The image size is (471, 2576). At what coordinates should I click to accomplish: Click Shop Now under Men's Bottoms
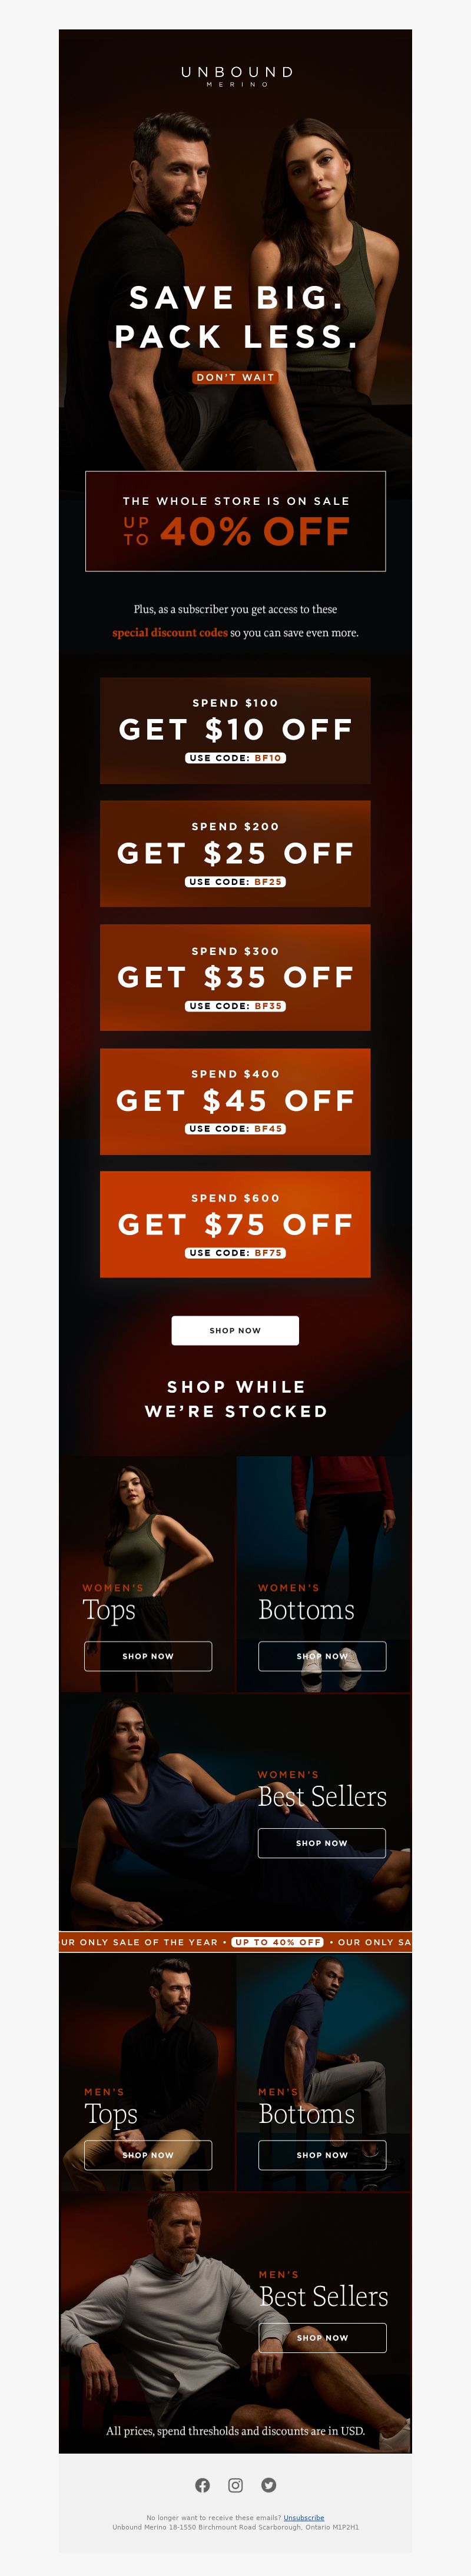(322, 2155)
